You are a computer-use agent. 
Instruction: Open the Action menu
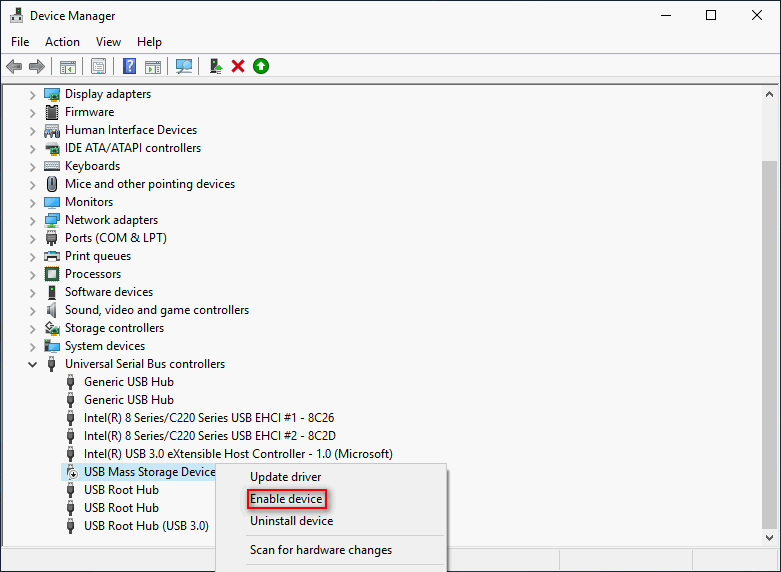coord(62,42)
